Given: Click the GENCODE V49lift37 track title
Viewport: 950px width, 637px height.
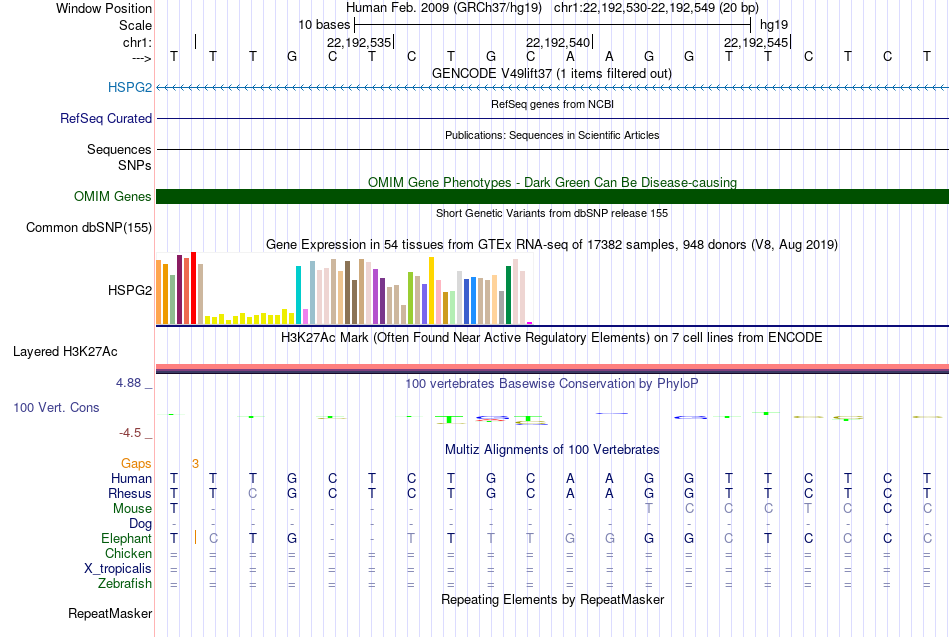Looking at the screenshot, I should [x=552, y=73].
